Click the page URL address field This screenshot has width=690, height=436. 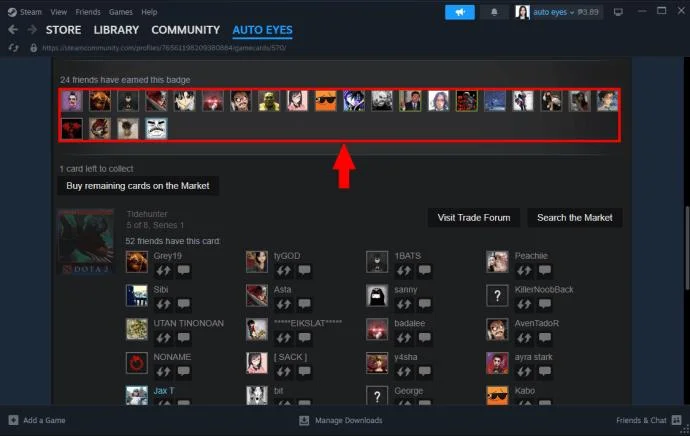(x=164, y=48)
